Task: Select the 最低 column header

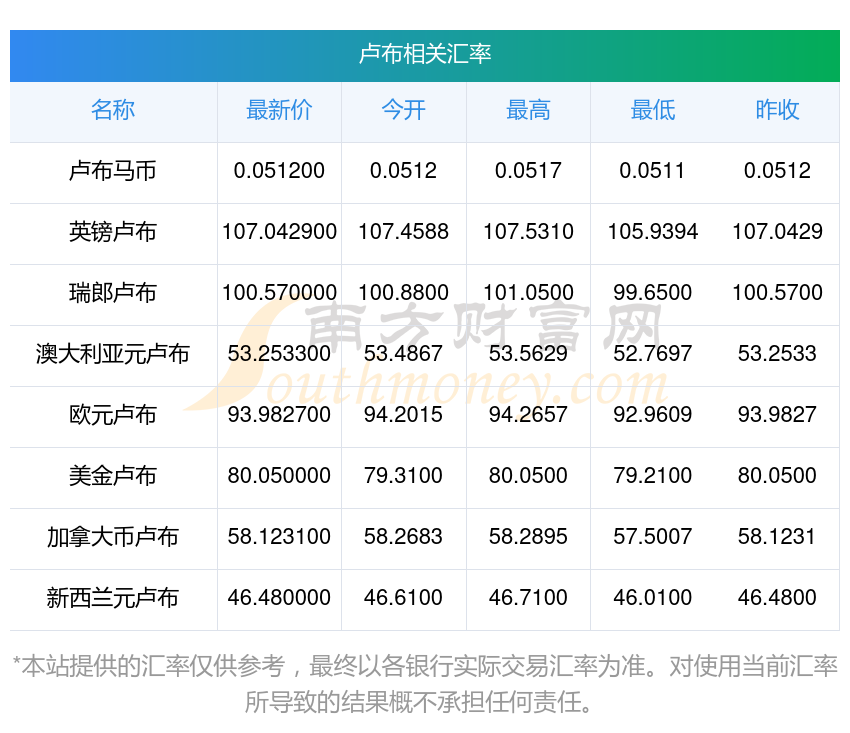Action: pos(653,110)
